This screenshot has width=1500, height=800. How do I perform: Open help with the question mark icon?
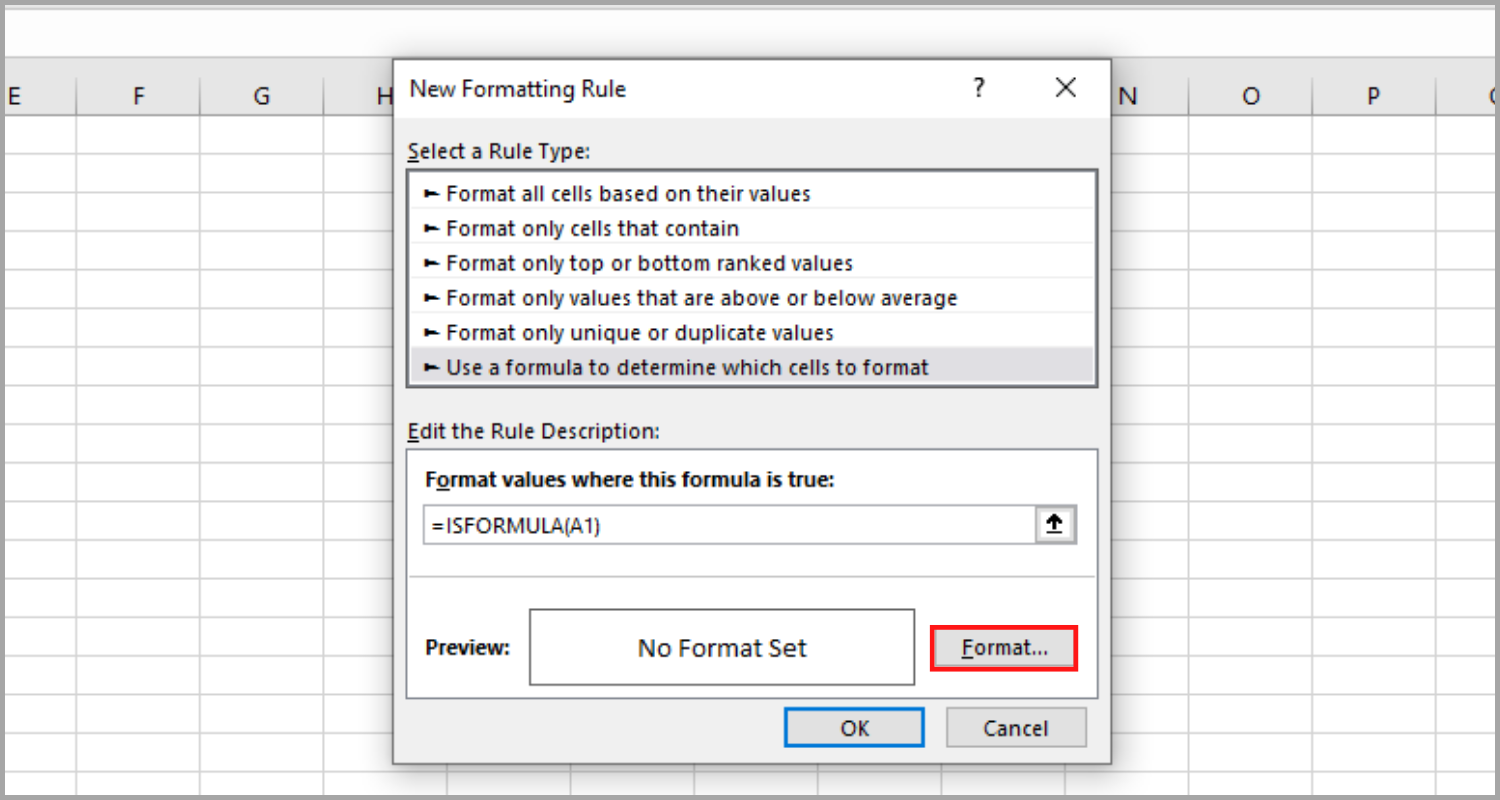(978, 88)
